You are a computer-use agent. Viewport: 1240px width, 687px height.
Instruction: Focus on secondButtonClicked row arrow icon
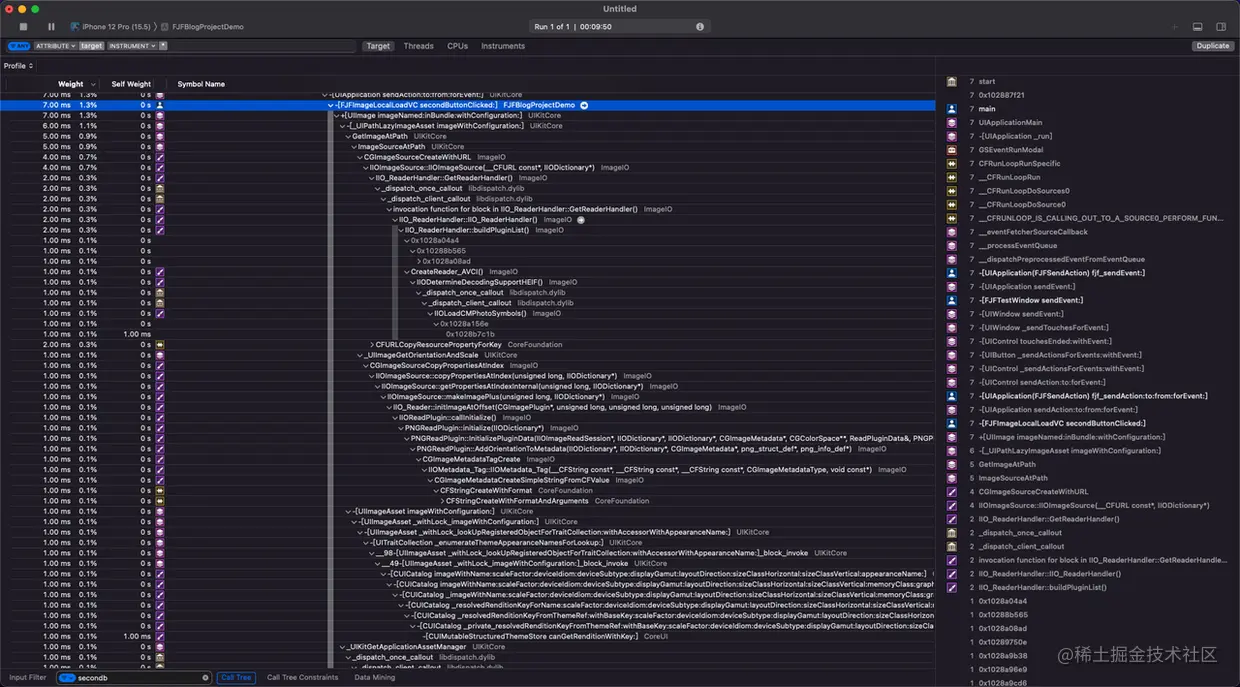[x=584, y=105]
